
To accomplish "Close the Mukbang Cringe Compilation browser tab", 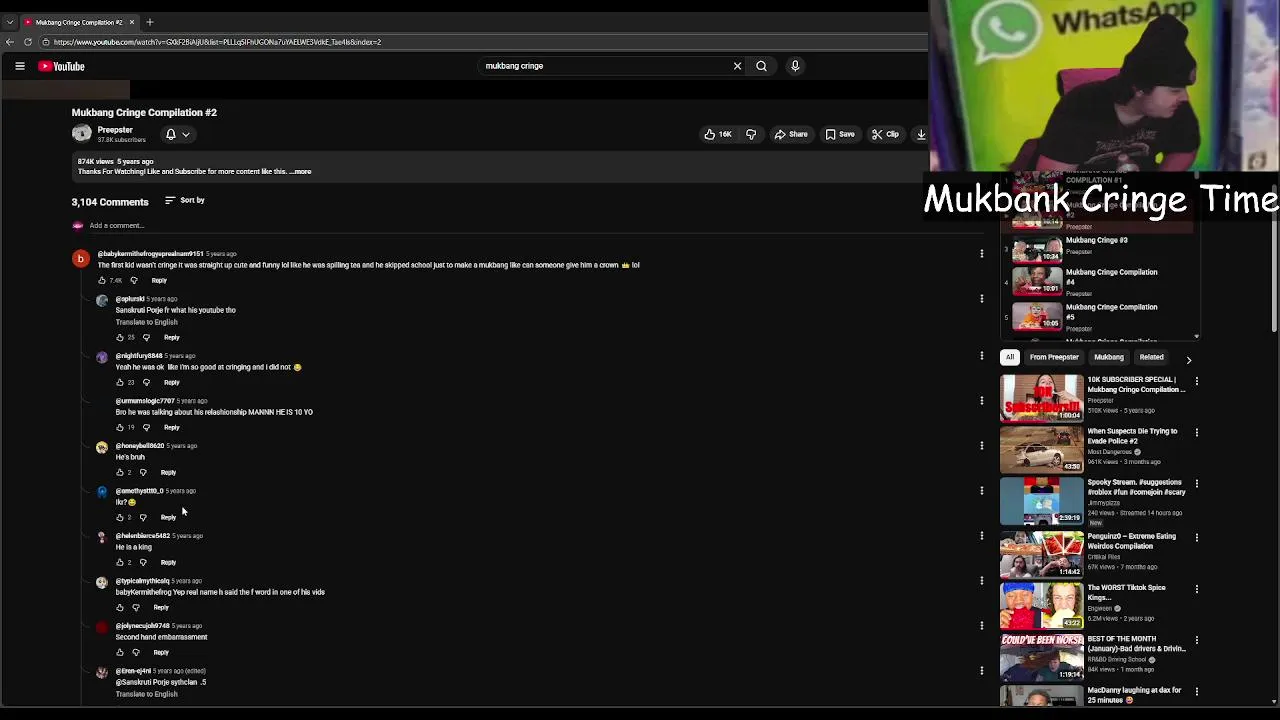I will 131,22.
